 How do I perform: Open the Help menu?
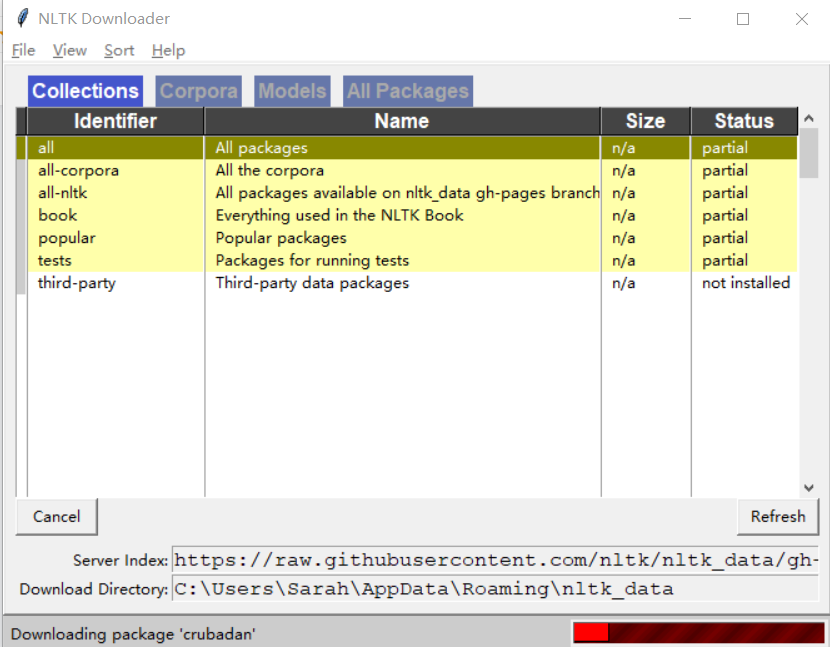[x=168, y=50]
